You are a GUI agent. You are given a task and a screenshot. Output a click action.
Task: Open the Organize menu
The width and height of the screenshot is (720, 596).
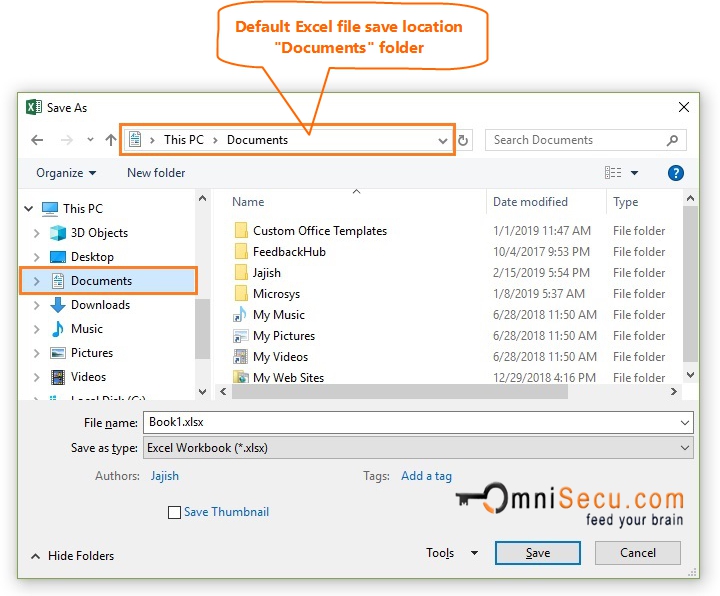pos(66,173)
